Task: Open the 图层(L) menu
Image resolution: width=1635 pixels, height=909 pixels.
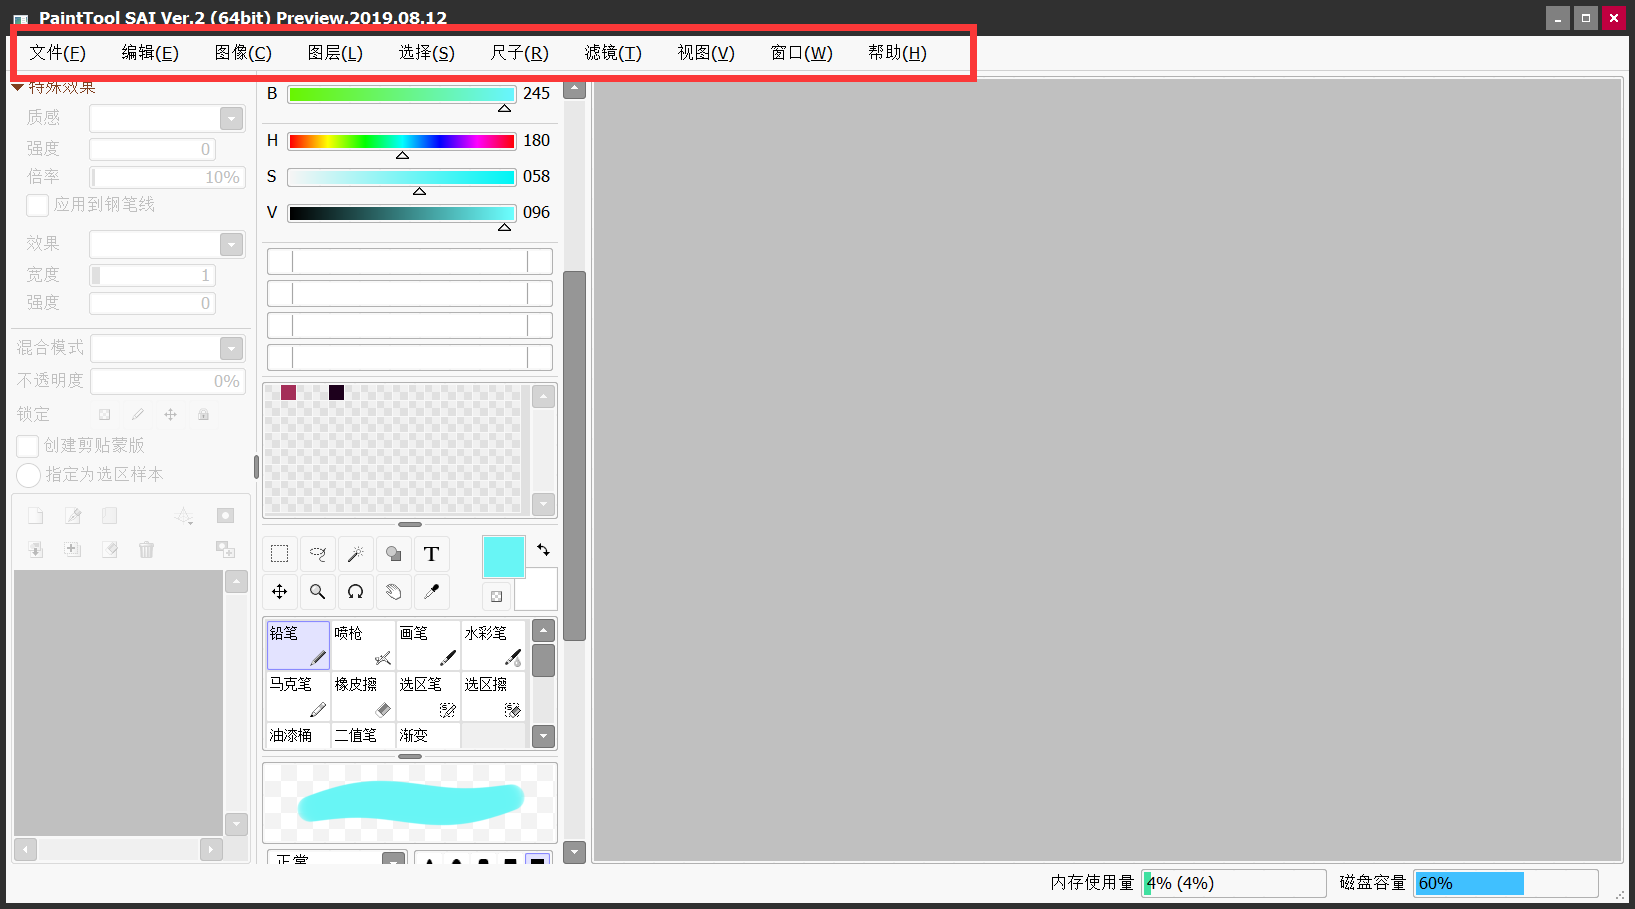Action: (335, 53)
